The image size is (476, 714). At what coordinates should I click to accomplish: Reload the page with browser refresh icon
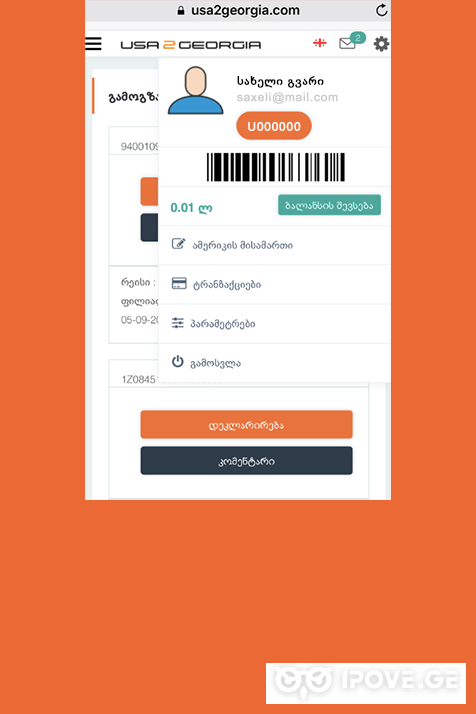(381, 10)
